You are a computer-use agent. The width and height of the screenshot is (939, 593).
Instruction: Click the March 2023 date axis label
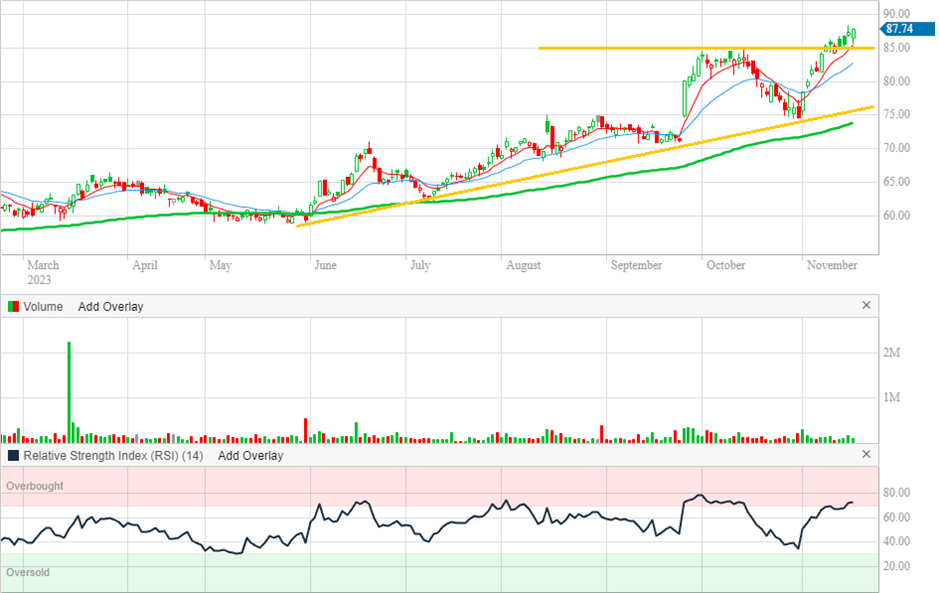[42, 272]
